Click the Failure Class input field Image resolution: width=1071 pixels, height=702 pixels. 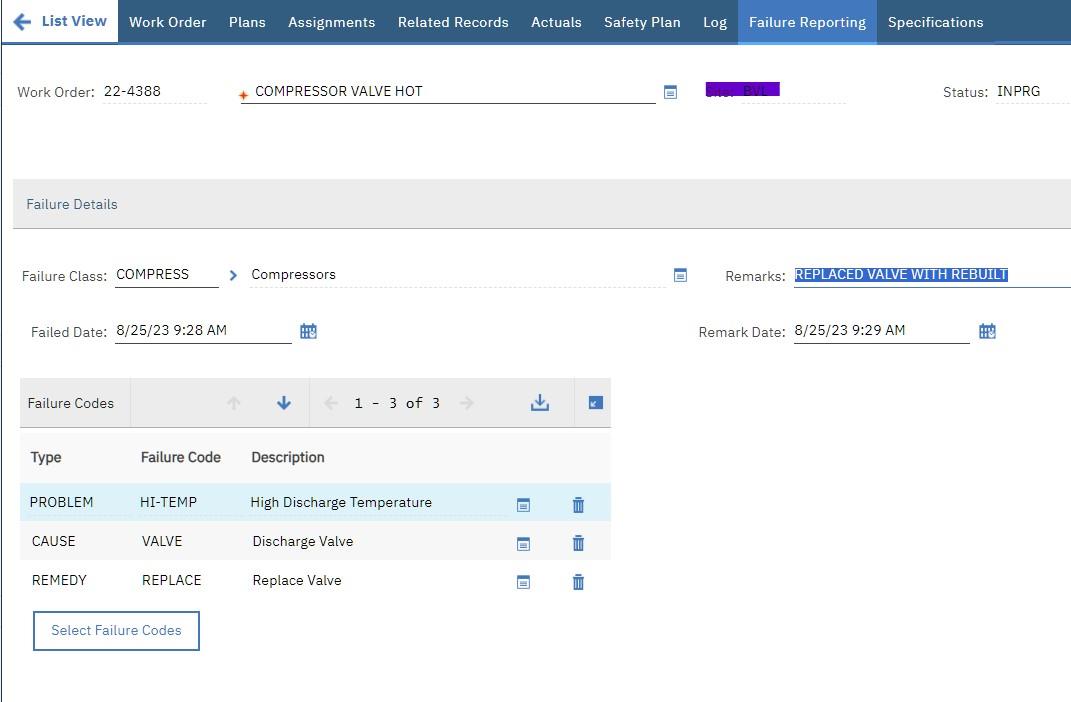pyautogui.click(x=166, y=275)
